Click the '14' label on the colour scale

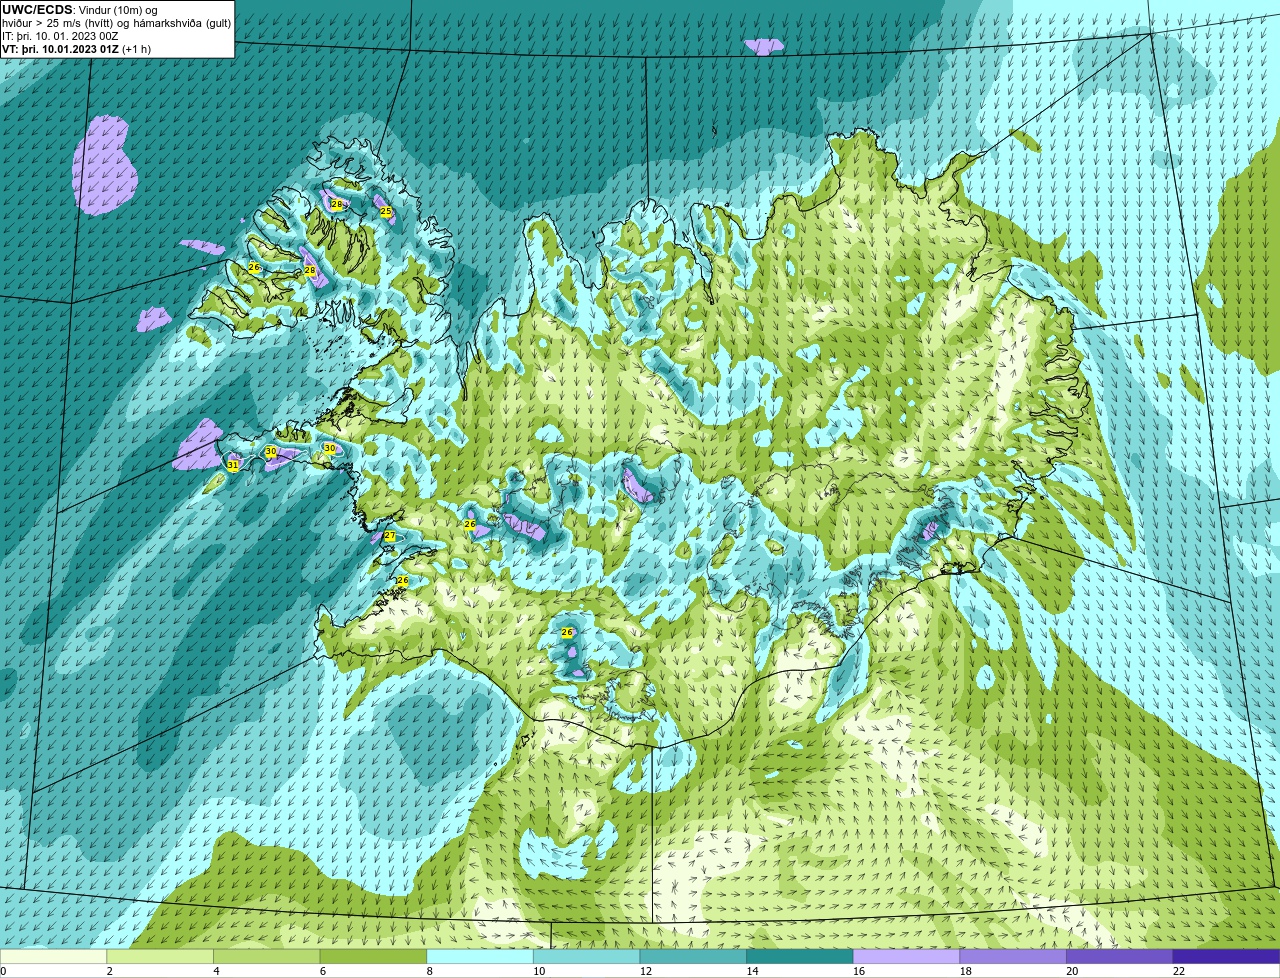(753, 971)
